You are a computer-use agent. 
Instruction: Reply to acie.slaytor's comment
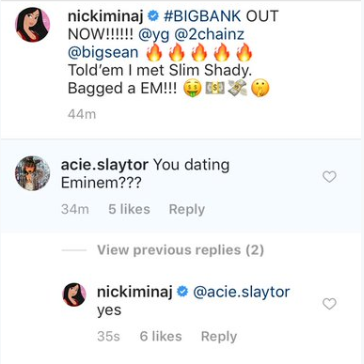187,209
